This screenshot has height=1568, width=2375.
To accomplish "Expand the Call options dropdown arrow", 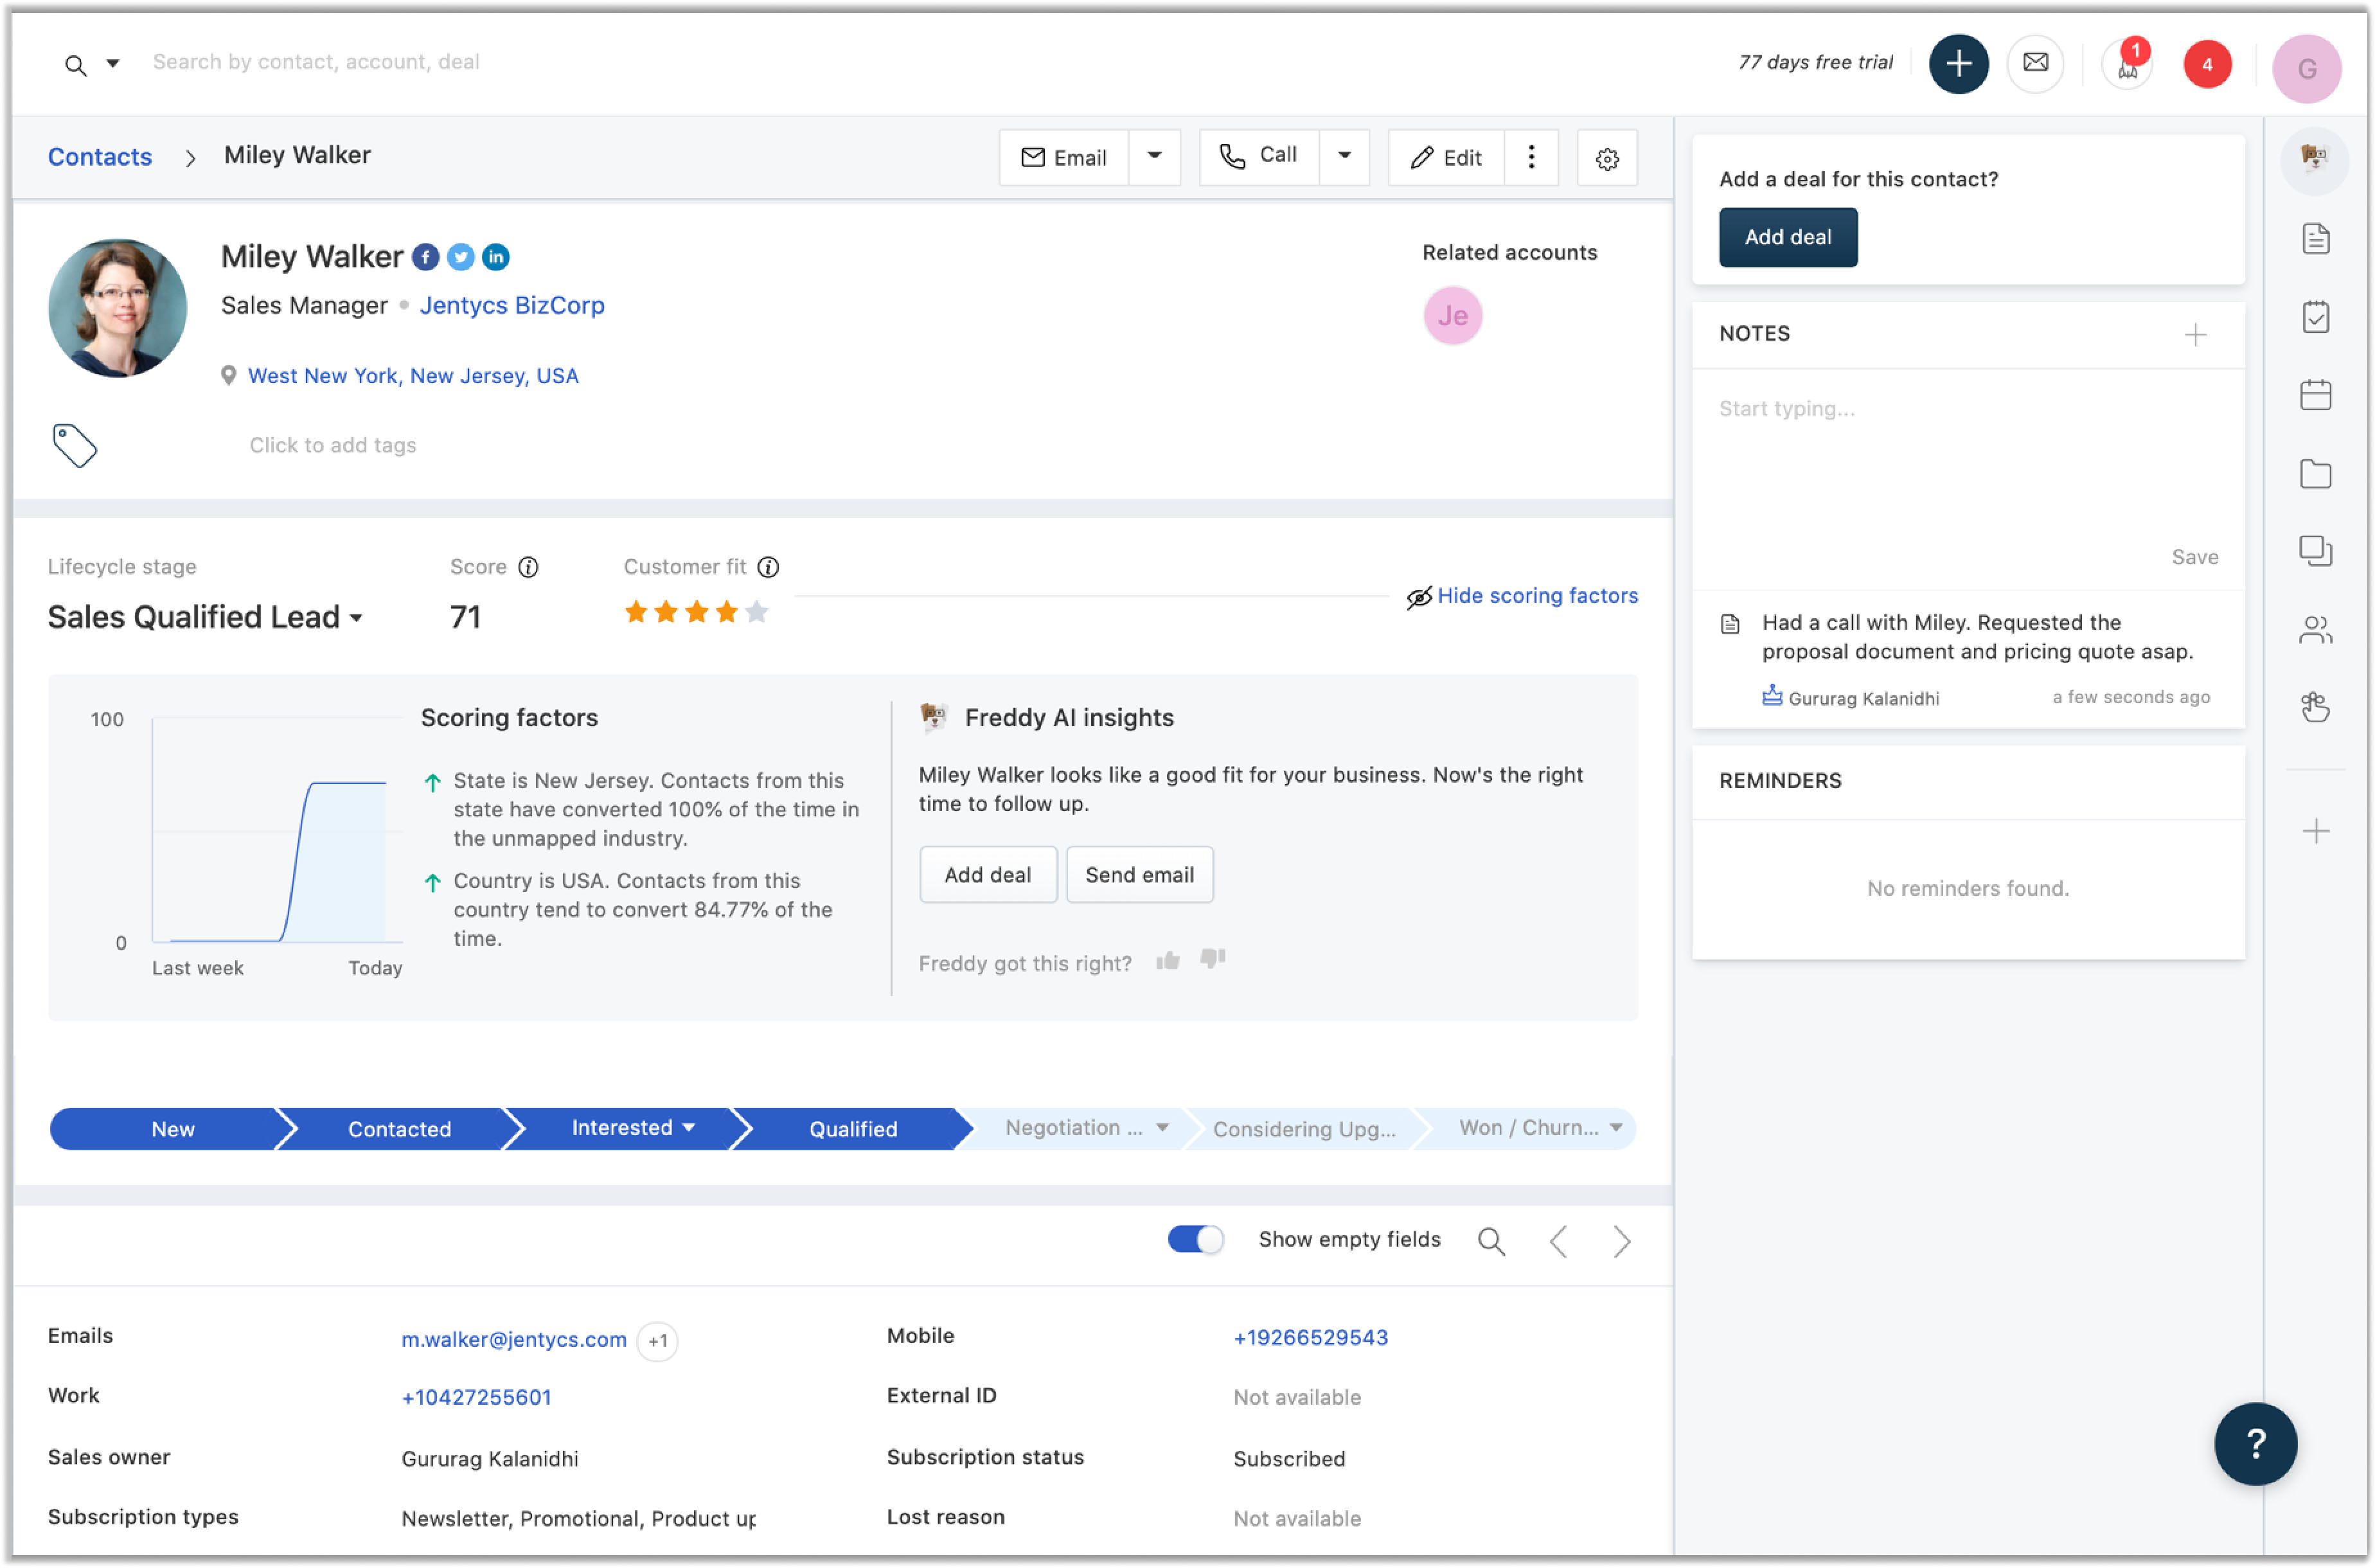I will pyautogui.click(x=1344, y=156).
